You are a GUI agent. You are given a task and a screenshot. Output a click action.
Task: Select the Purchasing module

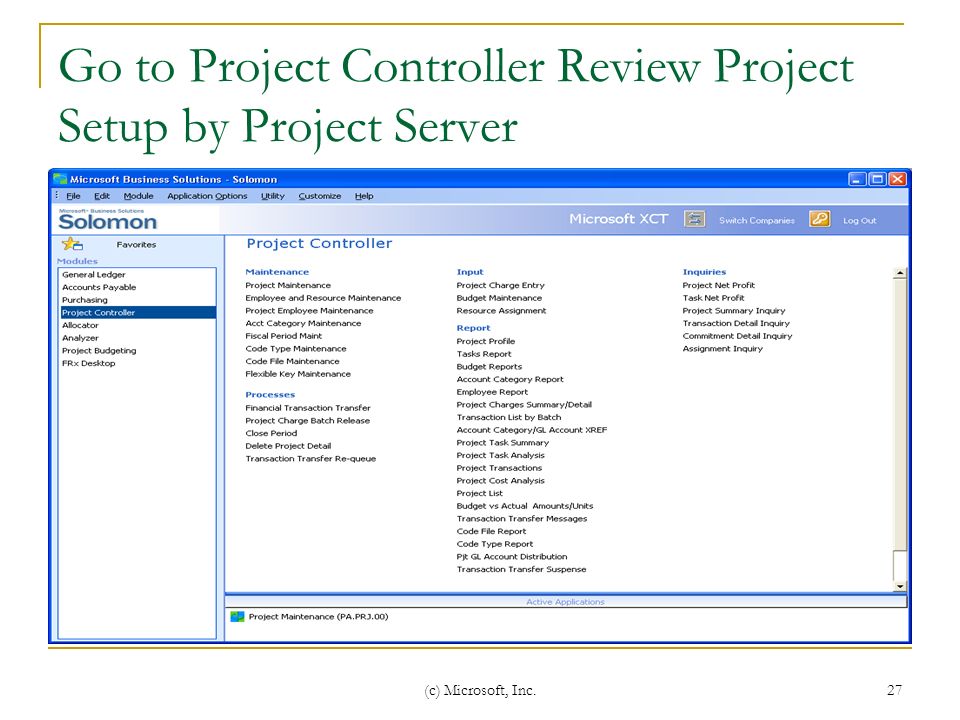[x=84, y=300]
